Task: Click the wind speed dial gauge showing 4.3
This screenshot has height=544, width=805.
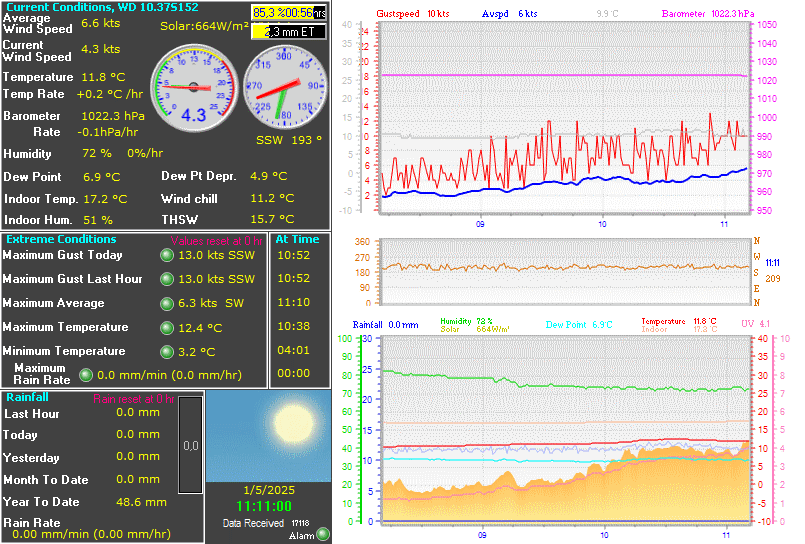Action: [x=195, y=88]
